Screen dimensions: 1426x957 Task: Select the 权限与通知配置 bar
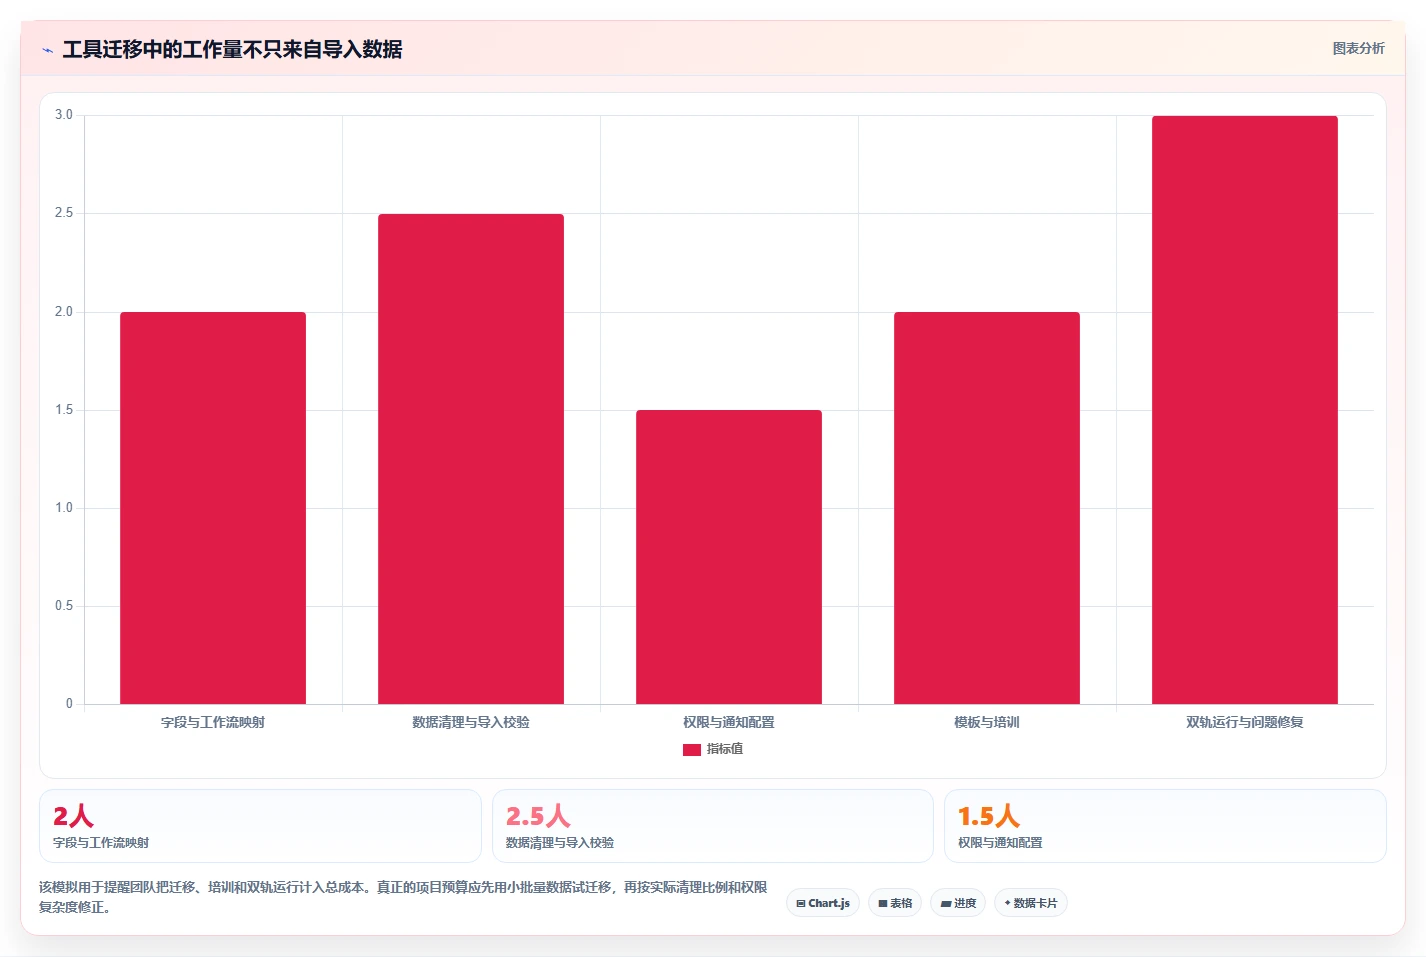pos(729,557)
